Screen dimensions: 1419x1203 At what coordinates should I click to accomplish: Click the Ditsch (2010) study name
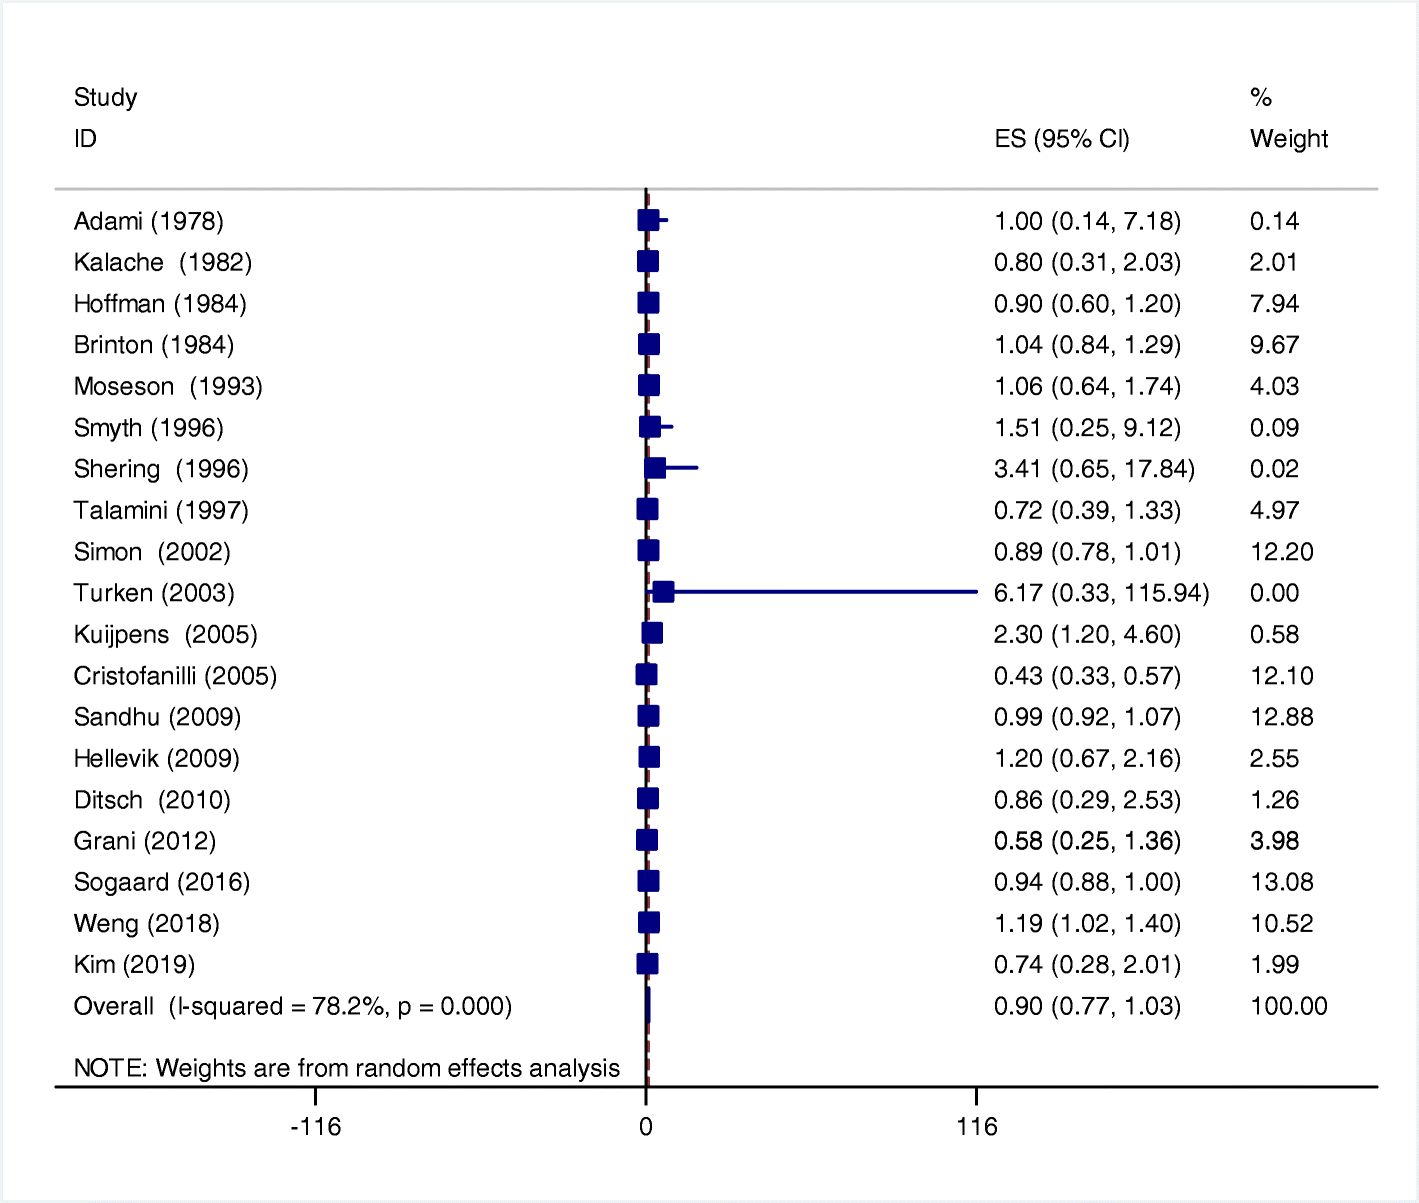coord(152,800)
